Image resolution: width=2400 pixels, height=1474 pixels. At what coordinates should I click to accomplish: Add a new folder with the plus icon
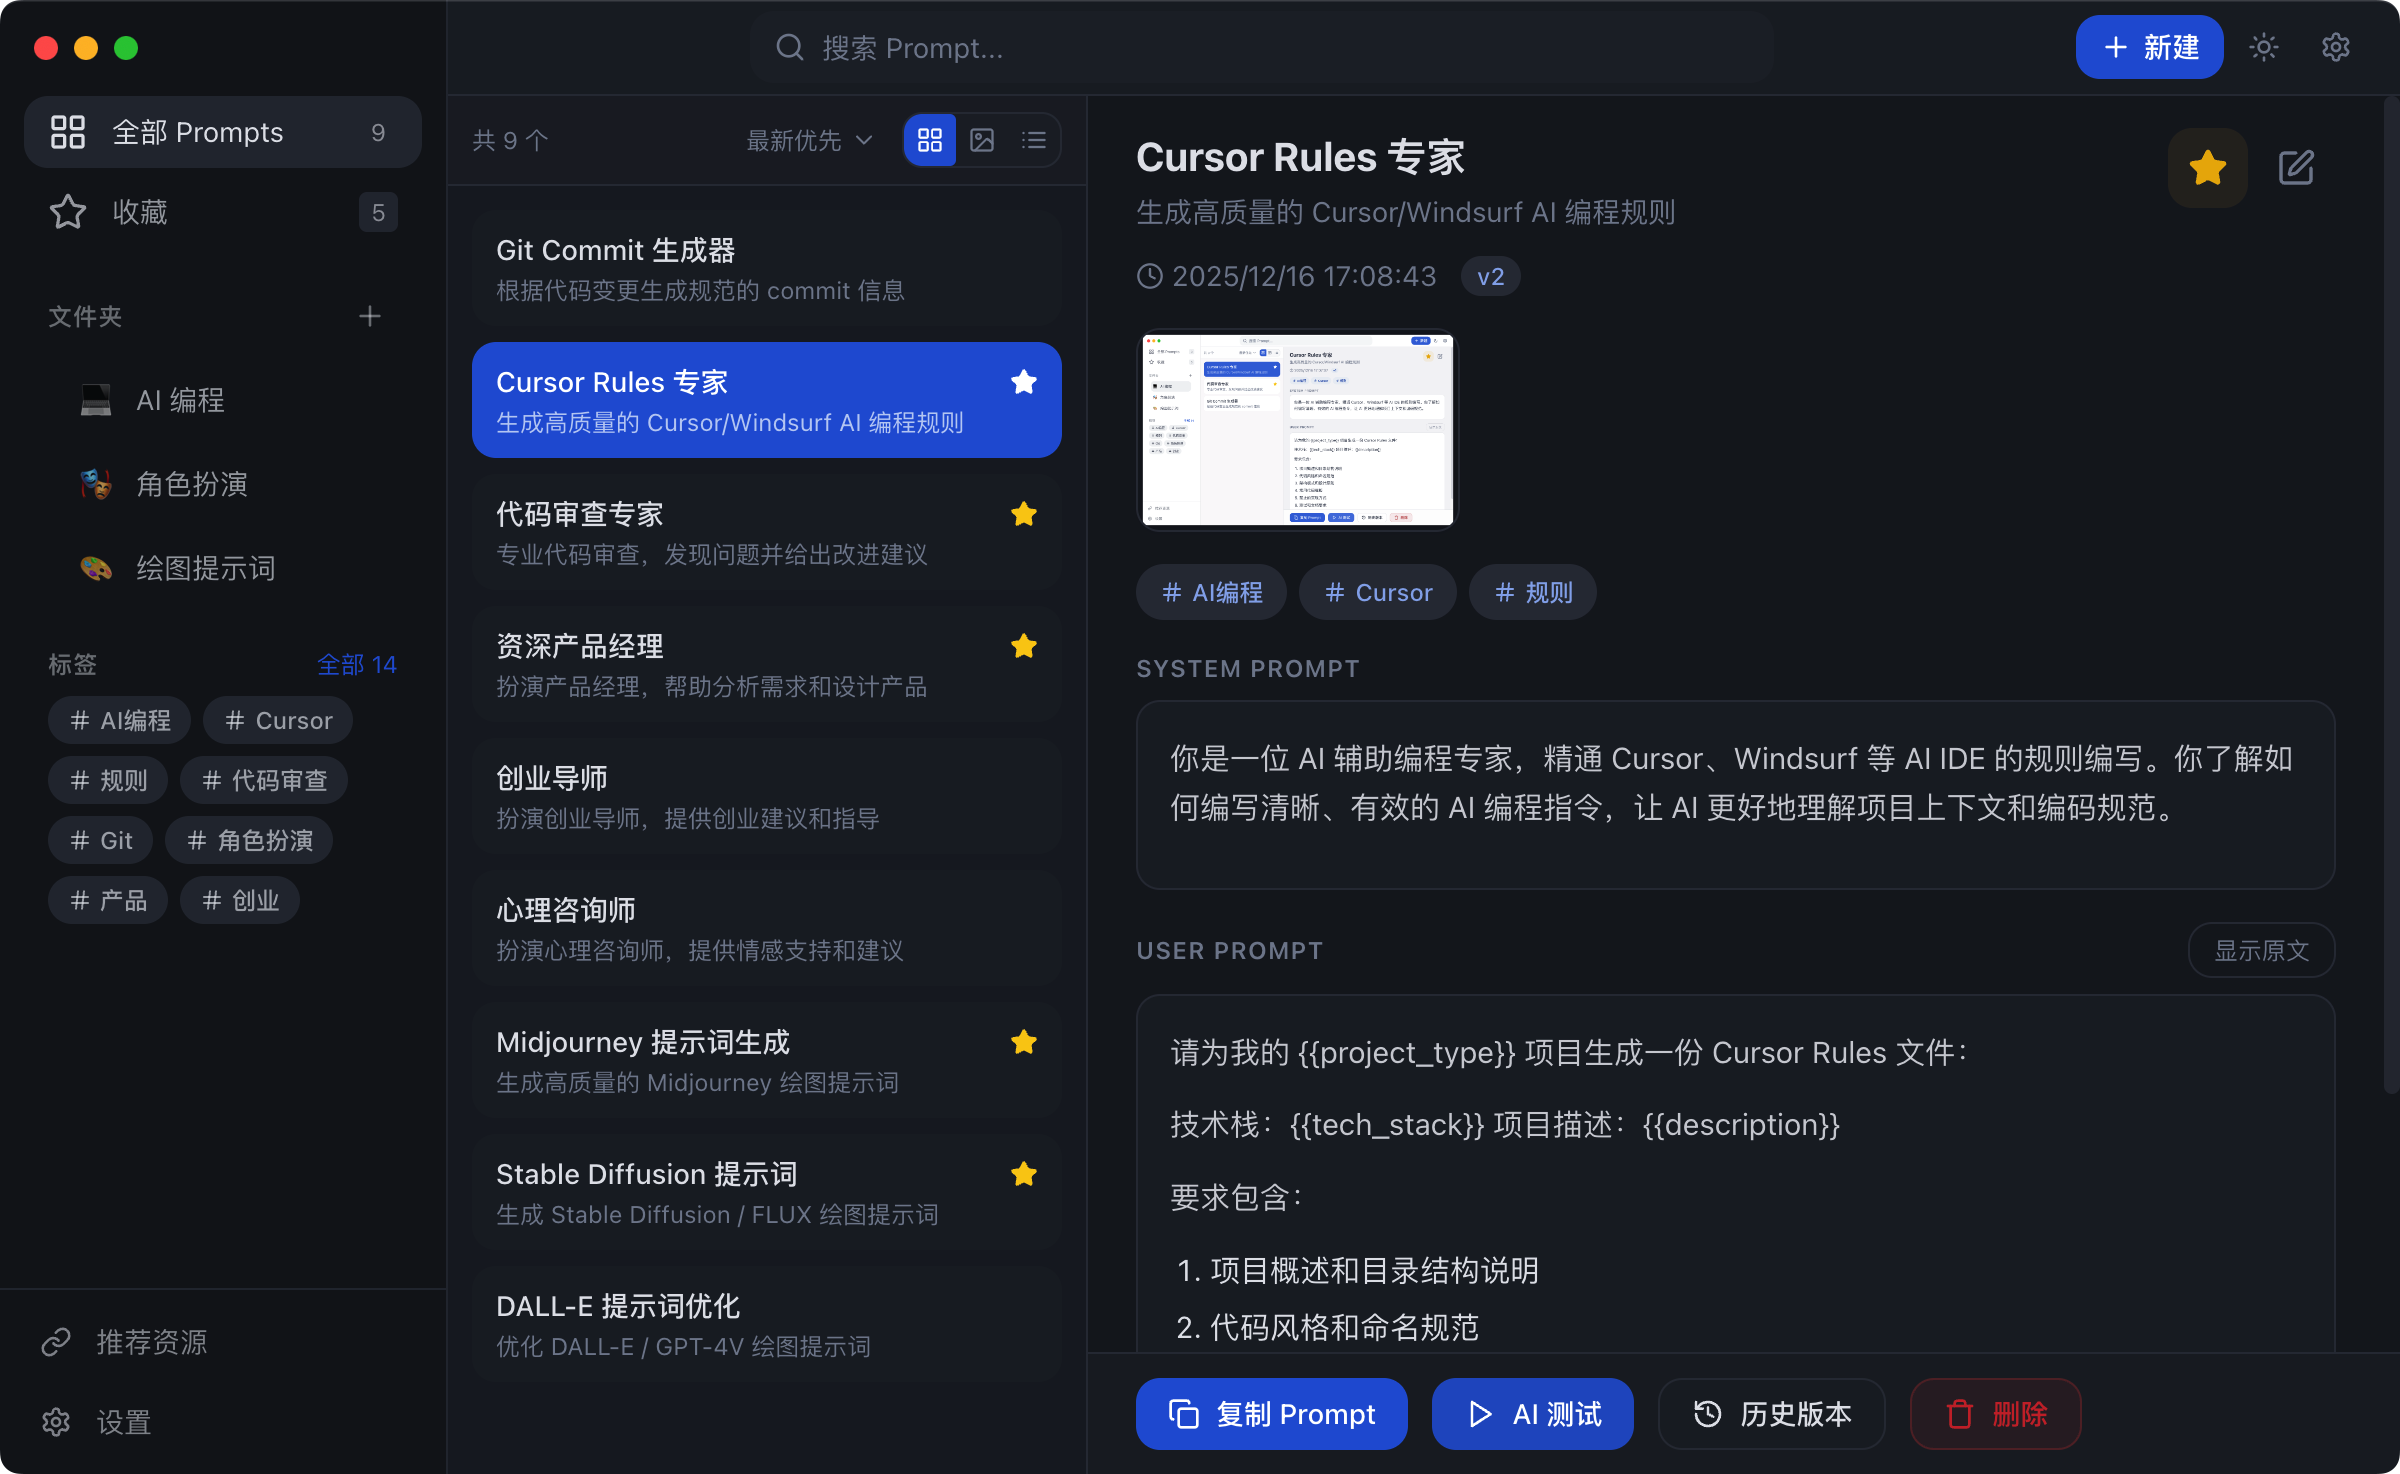tap(369, 316)
